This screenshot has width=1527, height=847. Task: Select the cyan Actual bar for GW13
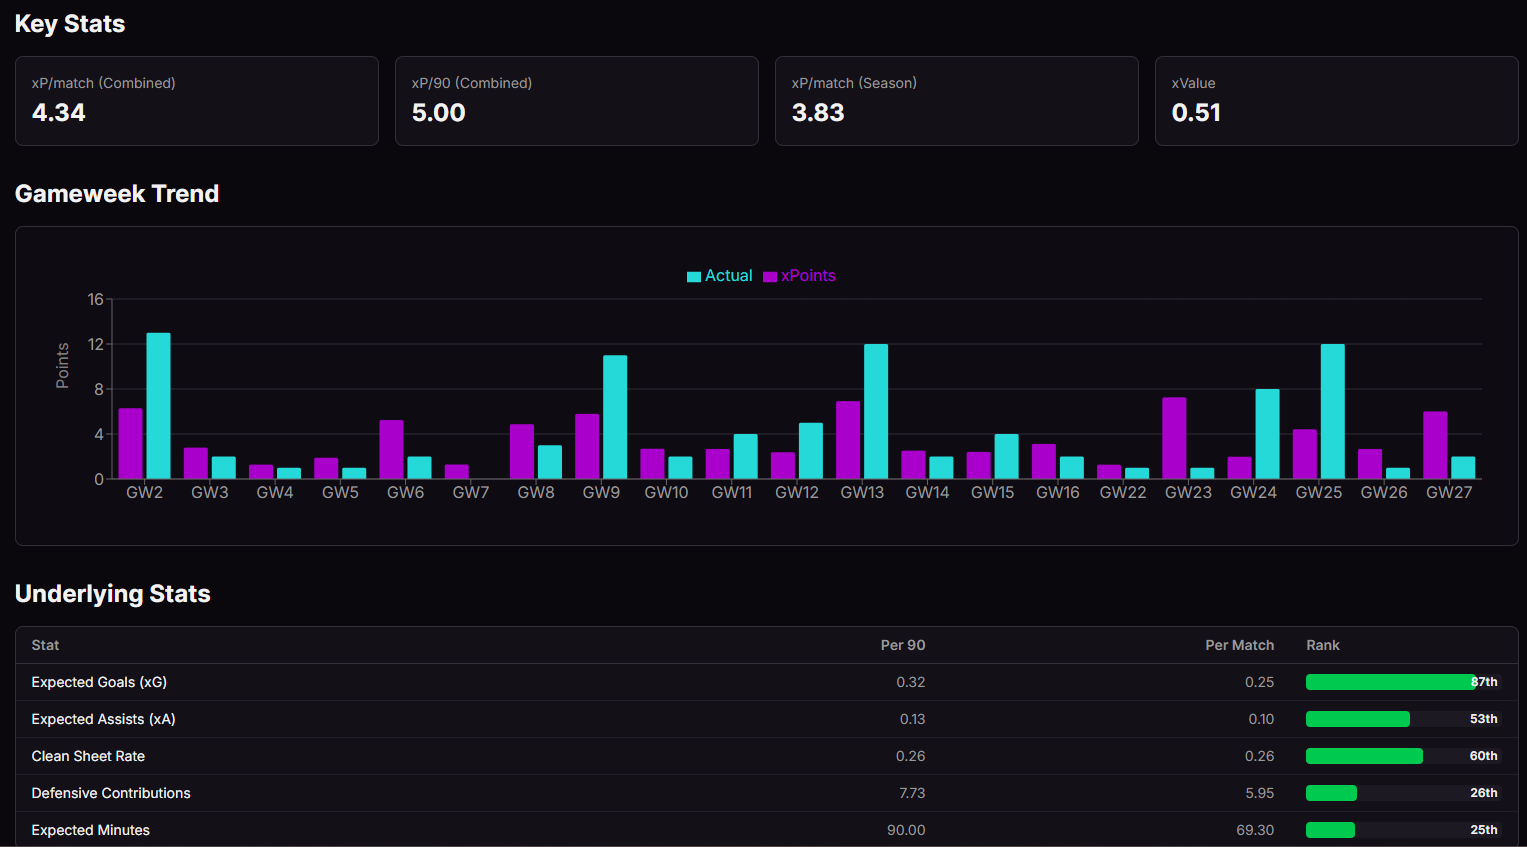point(876,411)
